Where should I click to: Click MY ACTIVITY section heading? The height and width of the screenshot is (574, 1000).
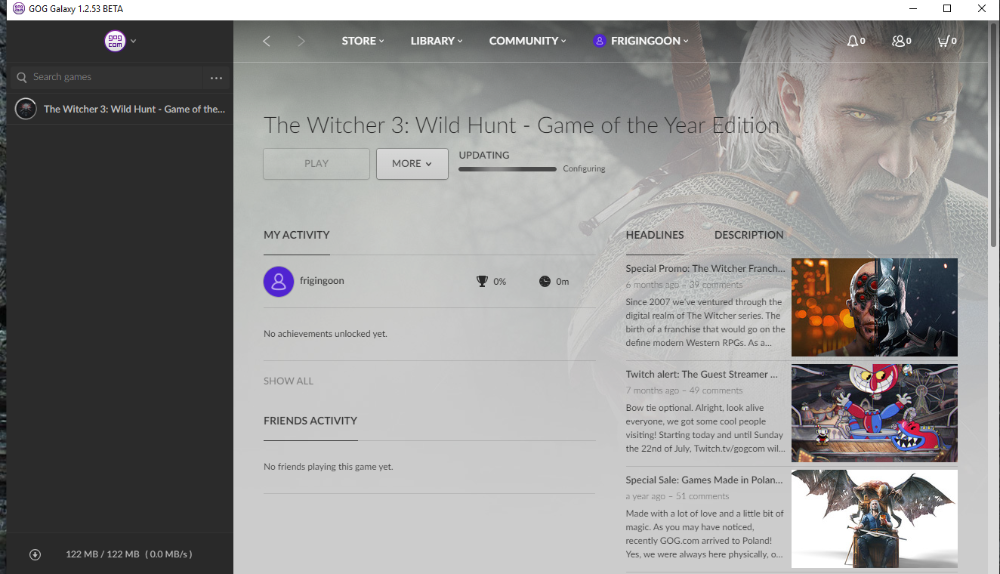(297, 235)
